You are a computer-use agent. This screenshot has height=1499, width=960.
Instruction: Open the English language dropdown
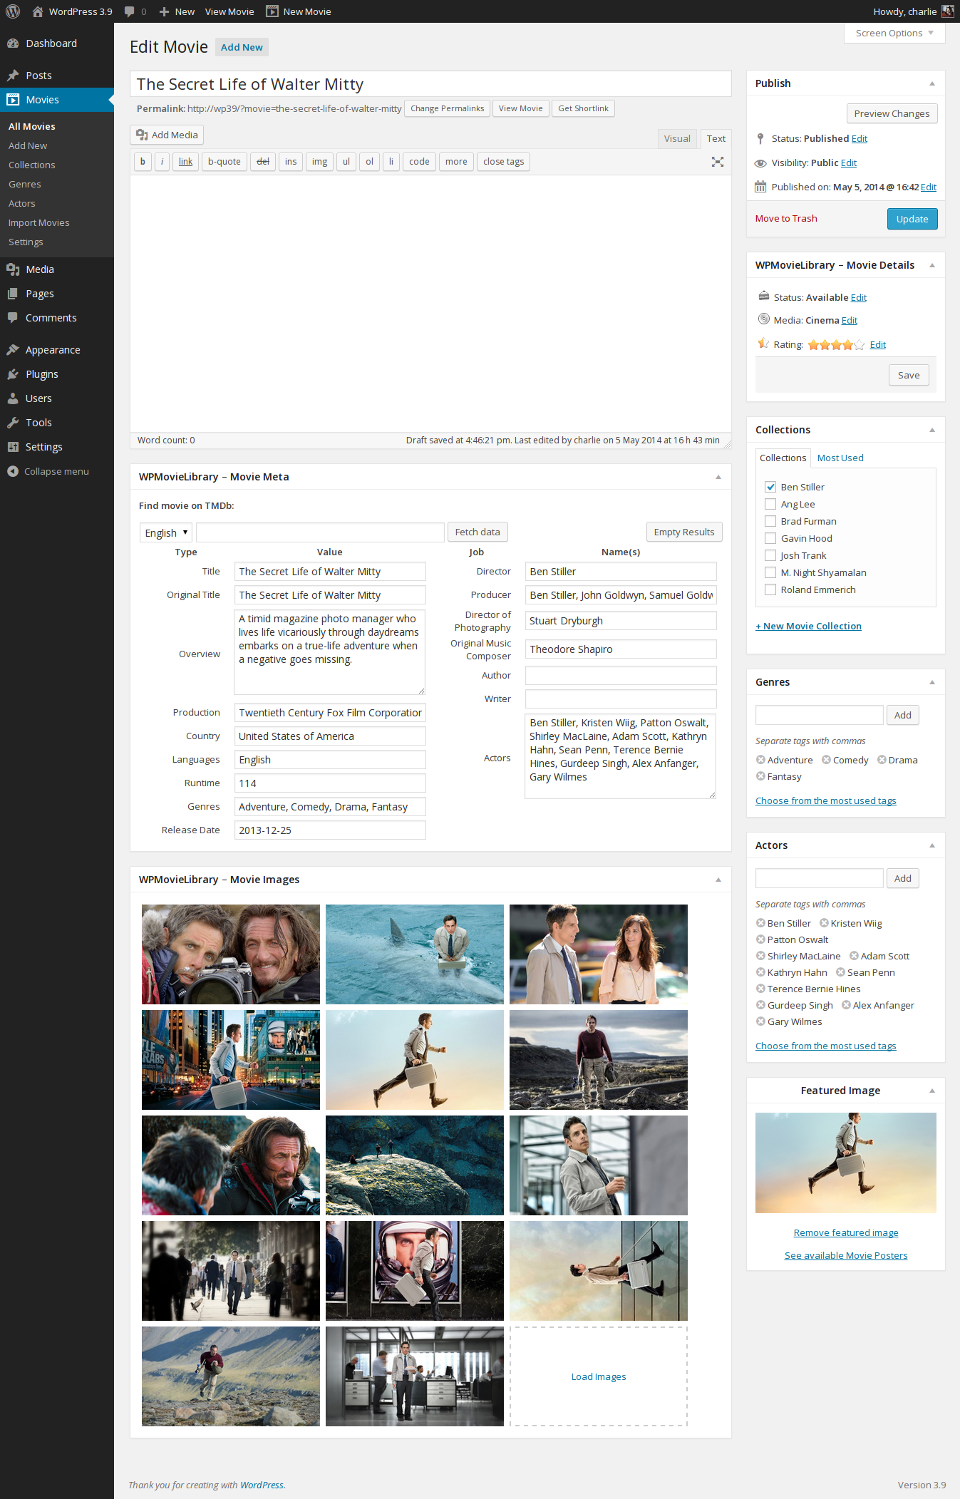165,533
